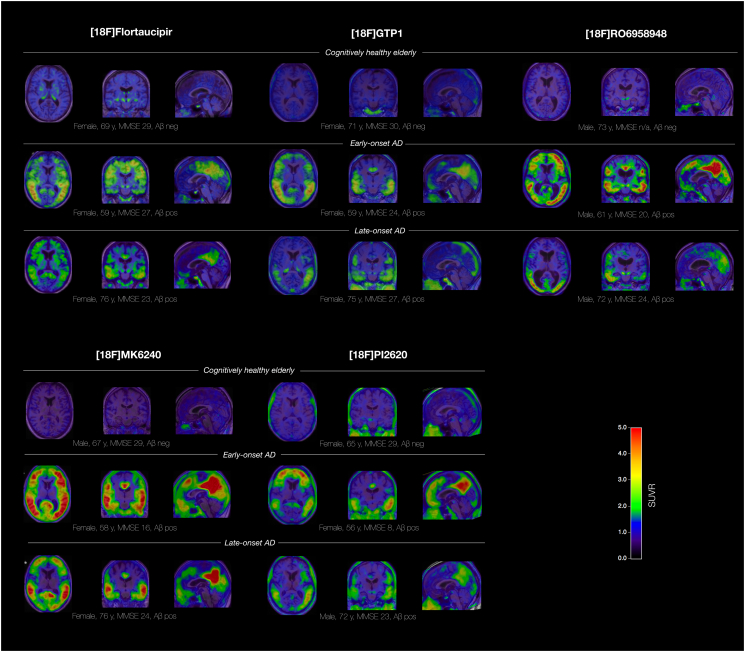Open RO6958948 late-onset AD sagittal scan
The height and width of the screenshot is (652, 745).
[x=704, y=266]
